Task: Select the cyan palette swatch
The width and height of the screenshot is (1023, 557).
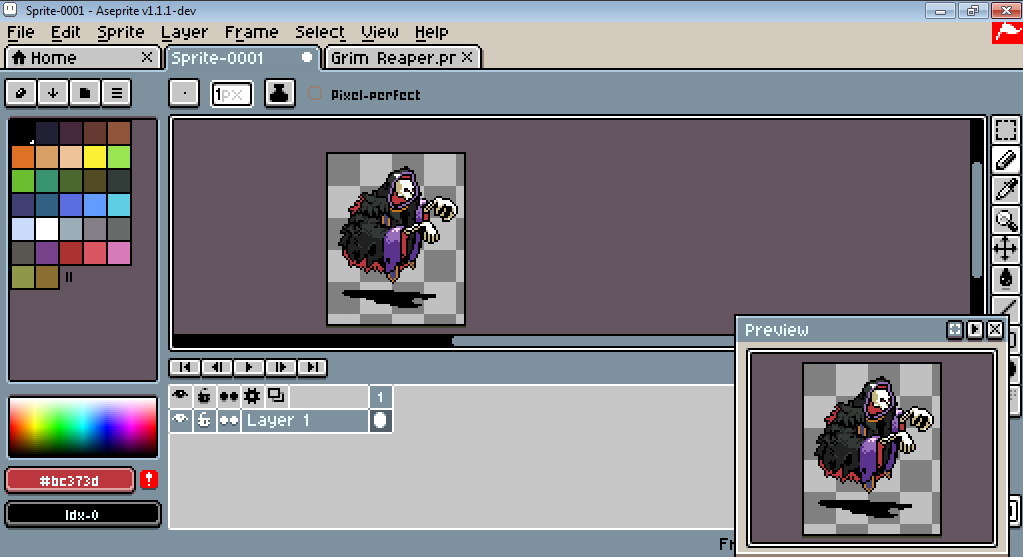Action: 119,205
